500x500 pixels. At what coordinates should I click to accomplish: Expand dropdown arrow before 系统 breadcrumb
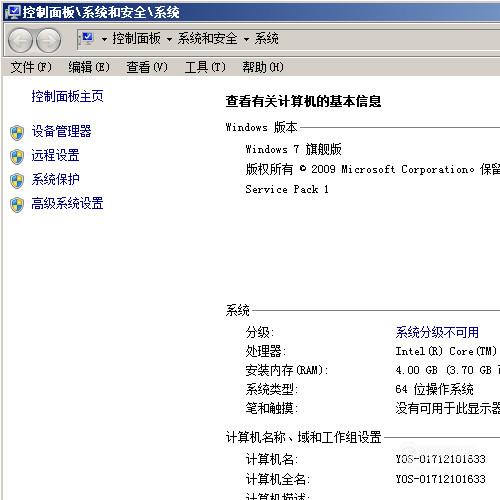(246, 40)
